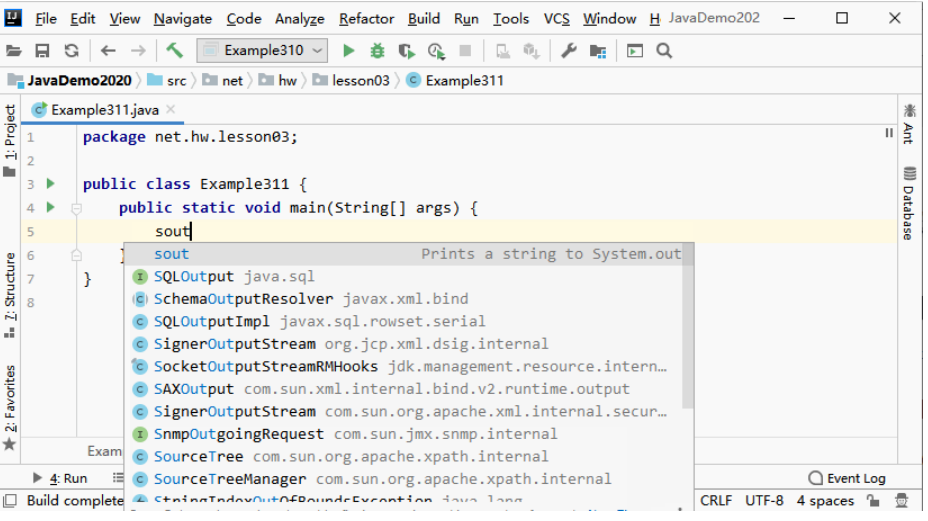Image resolution: width=928 pixels, height=521 pixels.
Task: Click the Profiler run icon
Action: coord(436,52)
